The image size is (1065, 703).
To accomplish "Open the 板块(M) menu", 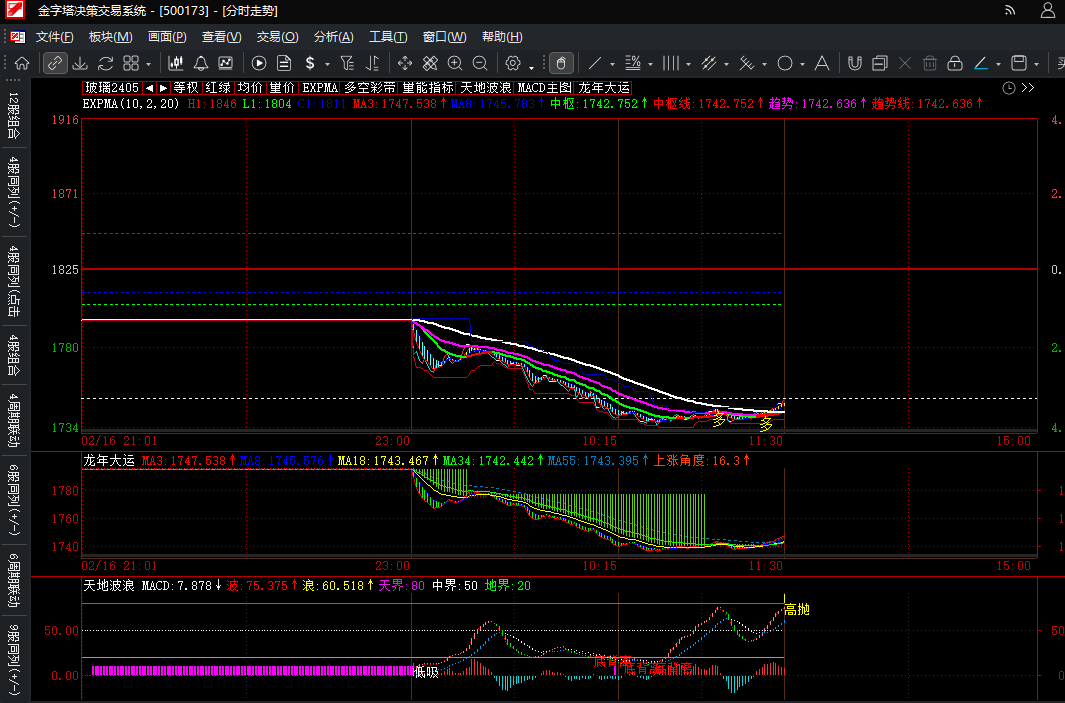I will click(110, 37).
